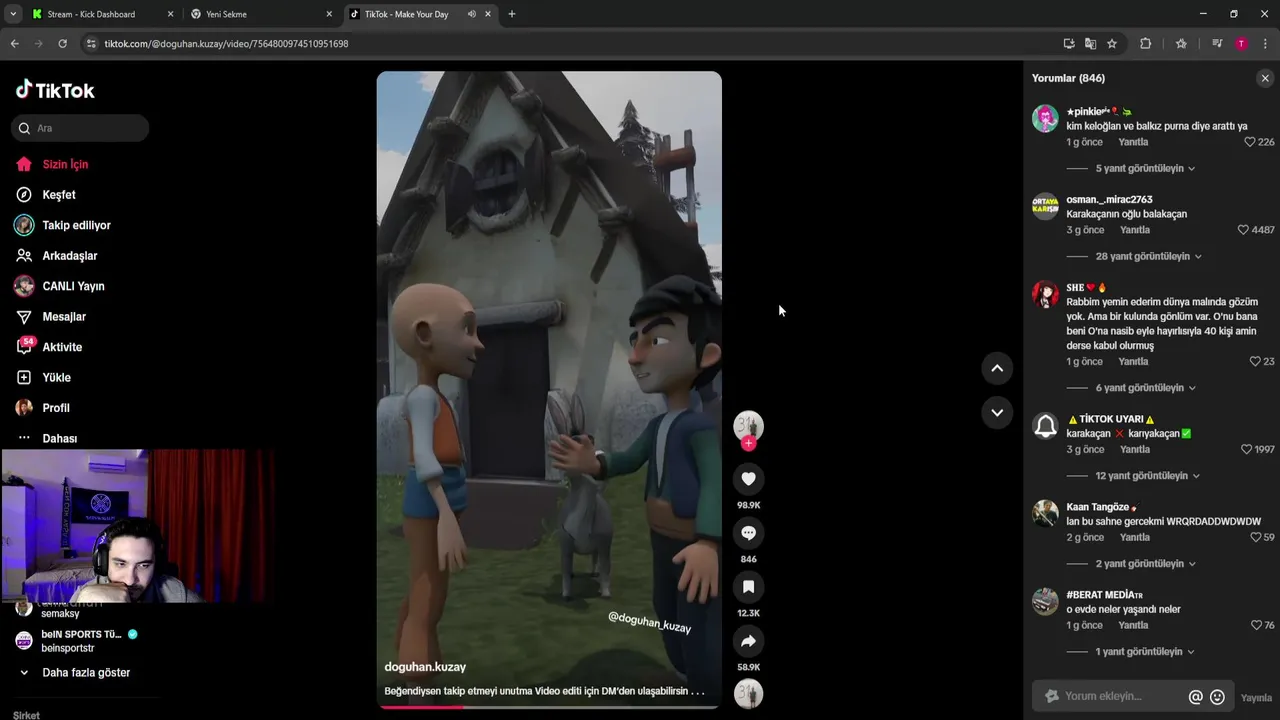Open Profil in sidebar
The width and height of the screenshot is (1280, 720).
pyautogui.click(x=56, y=408)
